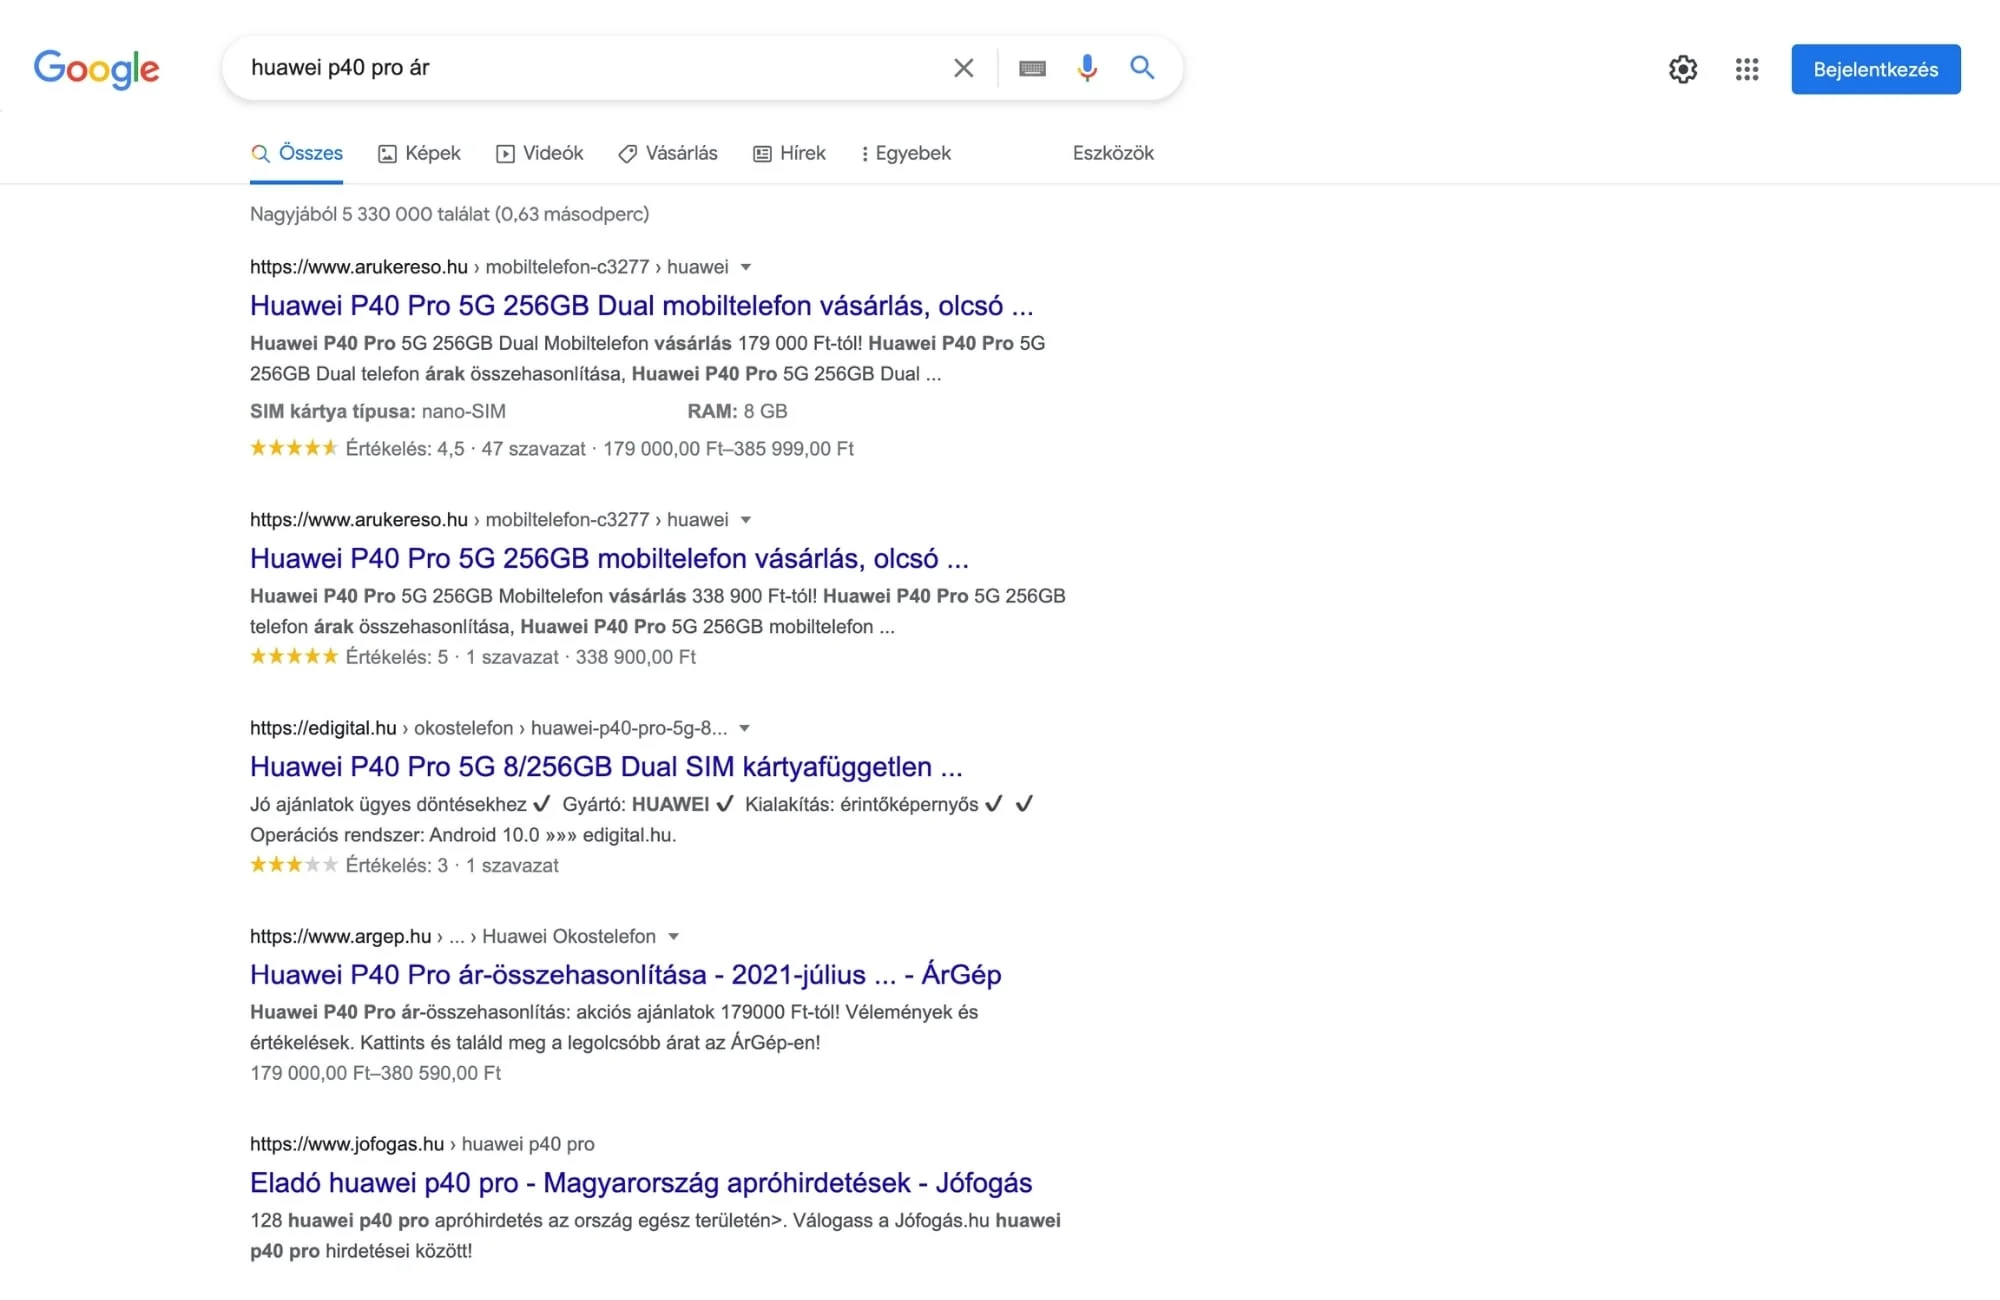The height and width of the screenshot is (1300, 2000).
Task: Open Huawei P40 Pro ár-összehasonlítása ÁrGép result
Action: pyautogui.click(x=625, y=974)
